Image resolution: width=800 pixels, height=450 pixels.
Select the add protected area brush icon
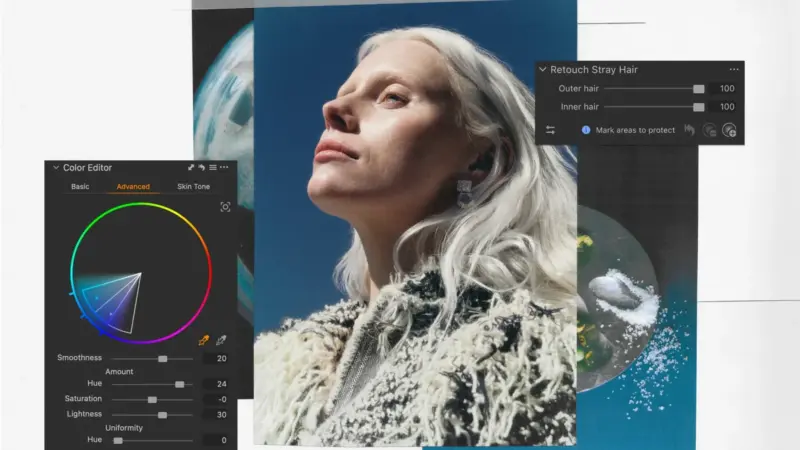[729, 130]
